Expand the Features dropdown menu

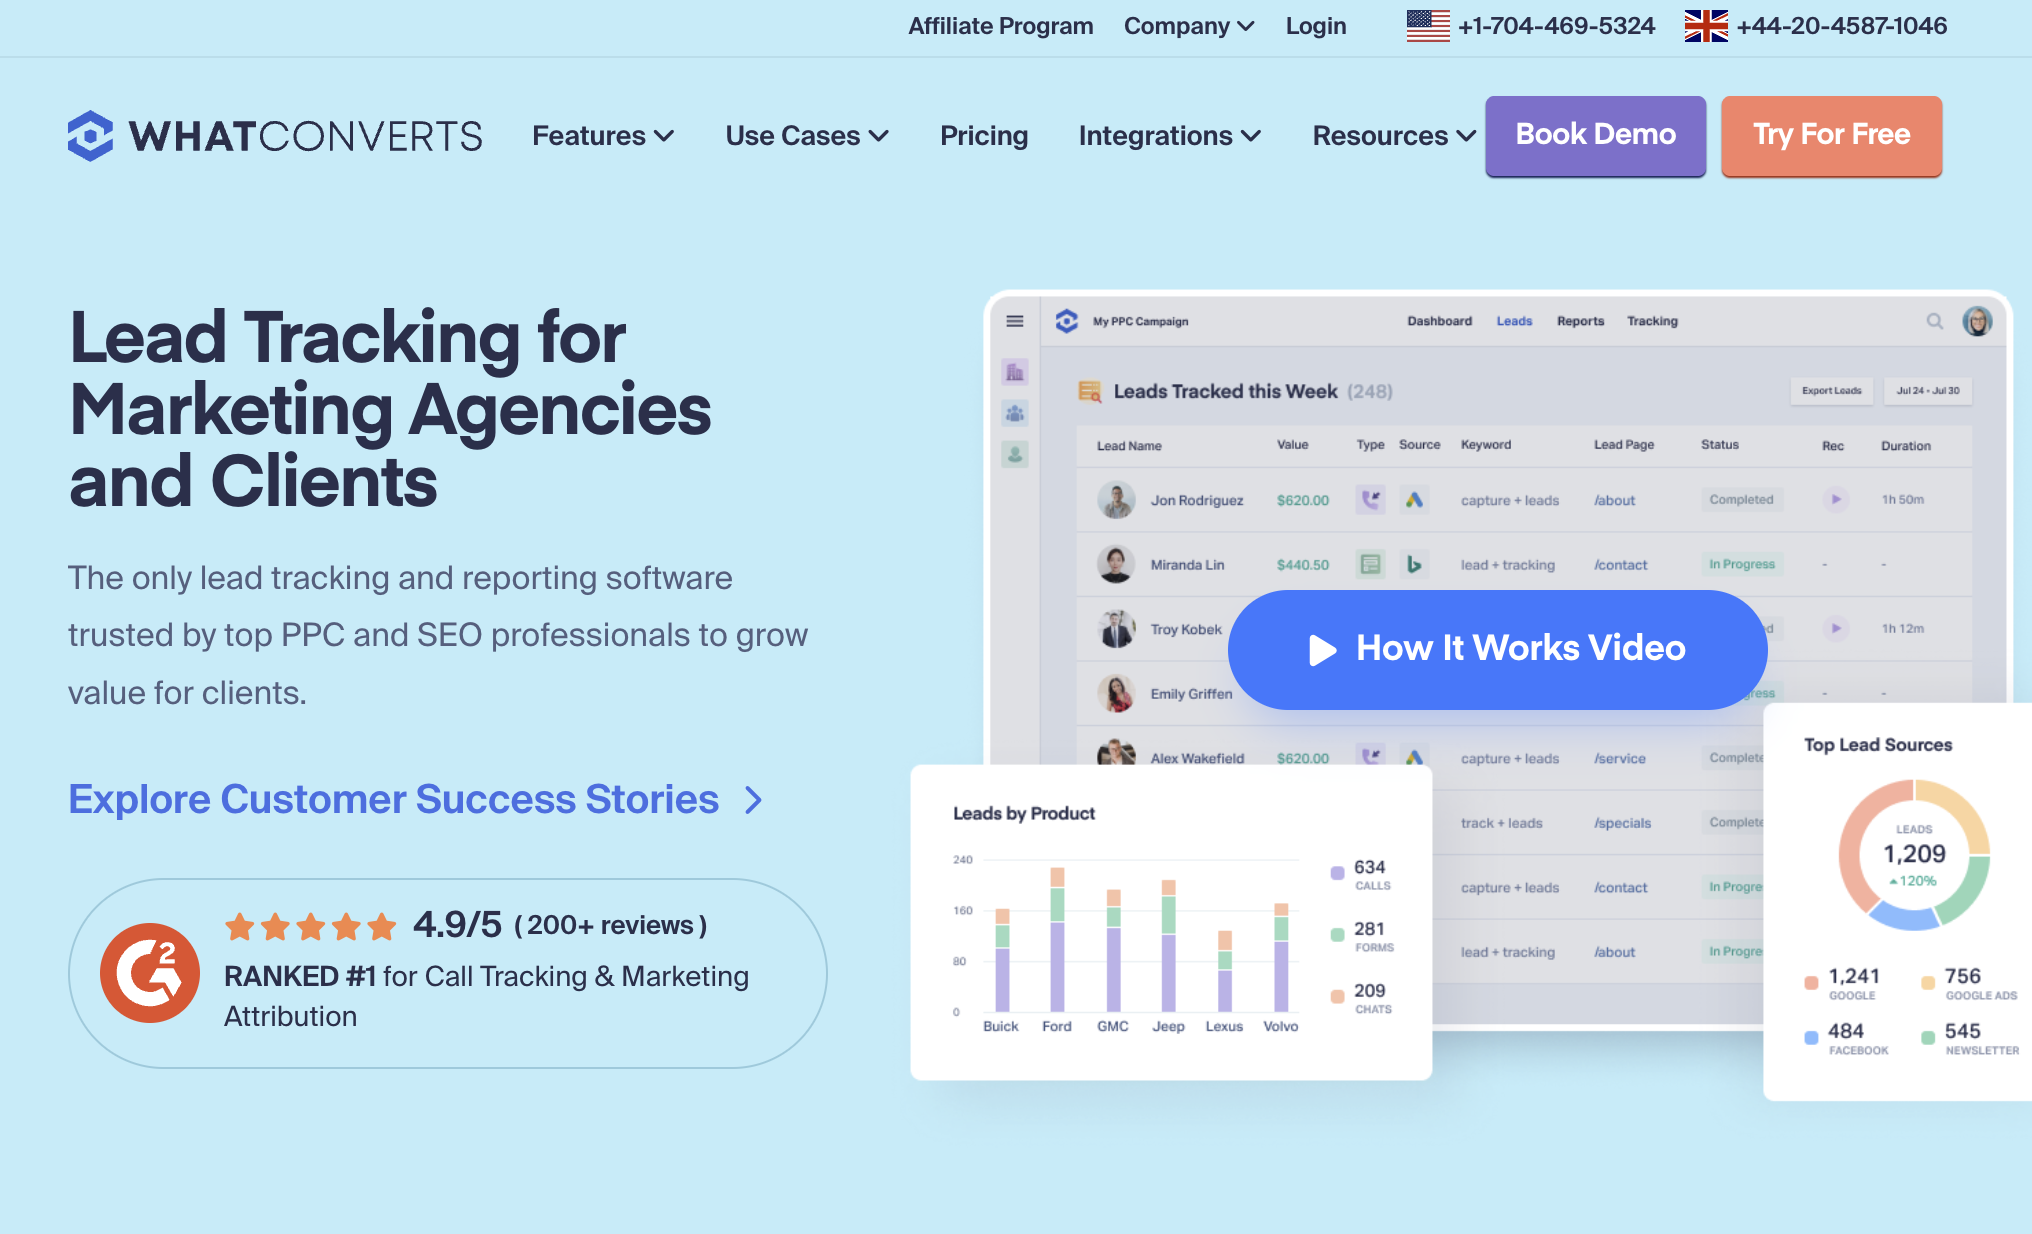603,136
